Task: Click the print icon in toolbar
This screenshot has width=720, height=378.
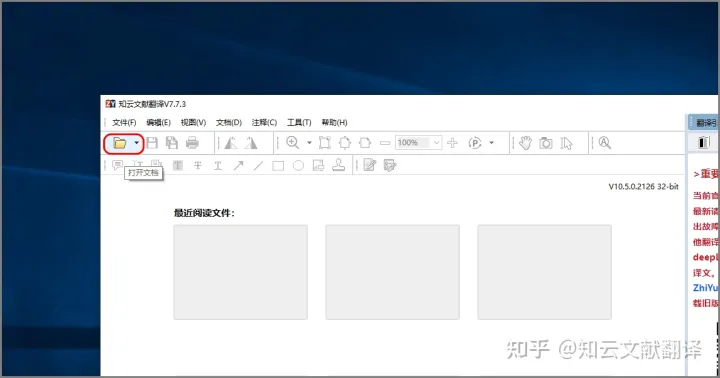Action: pyautogui.click(x=192, y=143)
